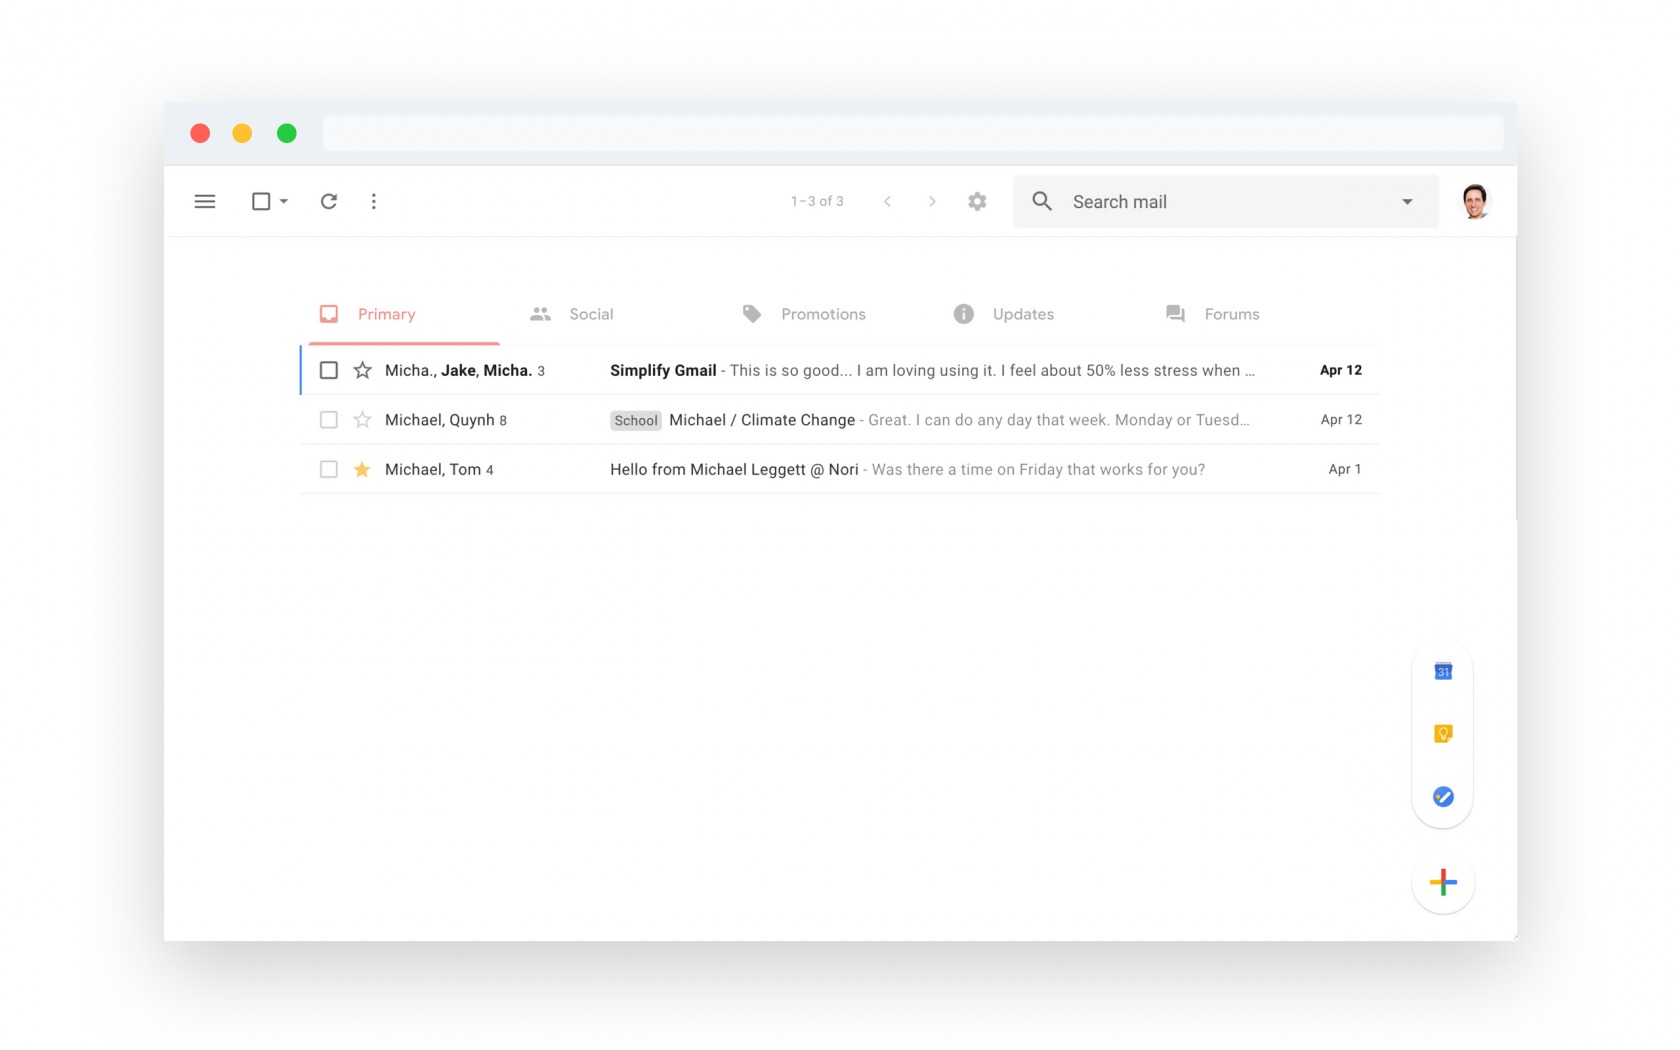Expand the select-all checkbox dropdown arrow
1680x1050 pixels.
point(284,201)
